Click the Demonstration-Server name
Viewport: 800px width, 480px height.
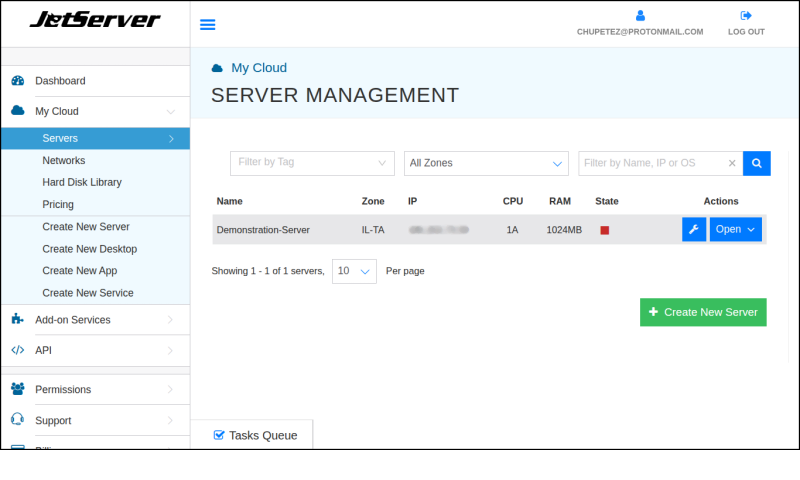coord(263,230)
